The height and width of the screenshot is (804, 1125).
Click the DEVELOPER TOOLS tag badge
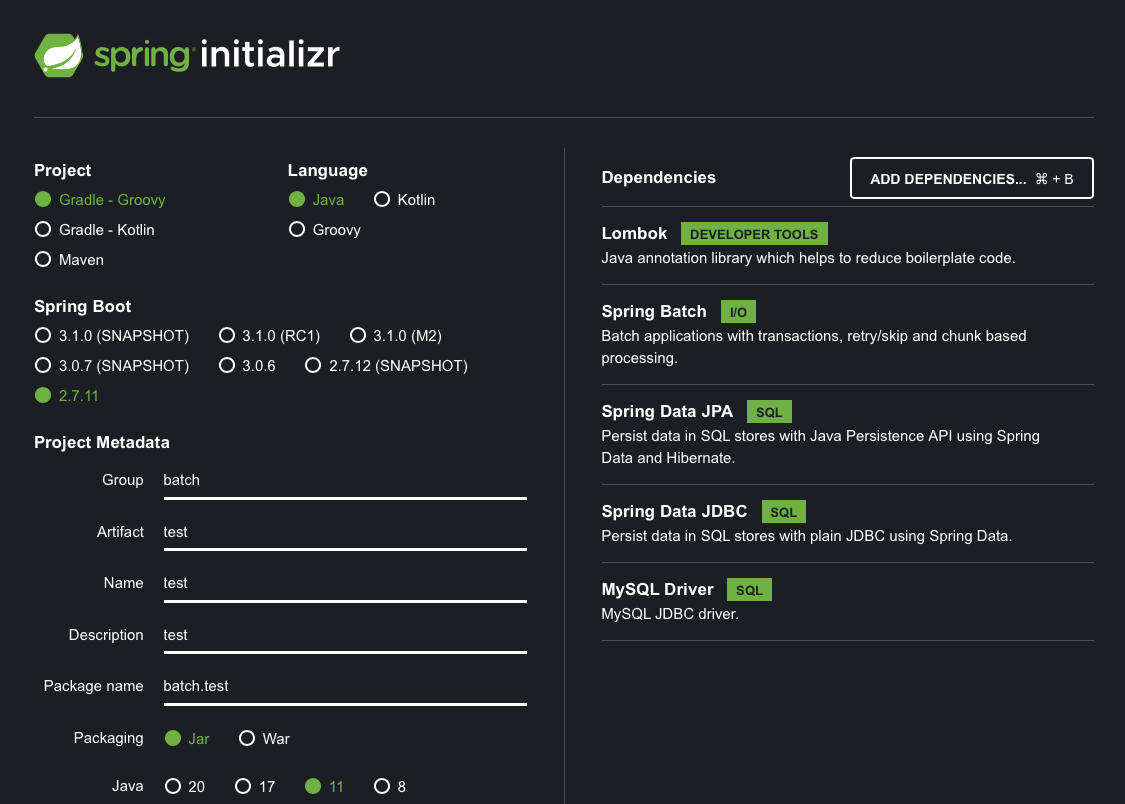[754, 234]
